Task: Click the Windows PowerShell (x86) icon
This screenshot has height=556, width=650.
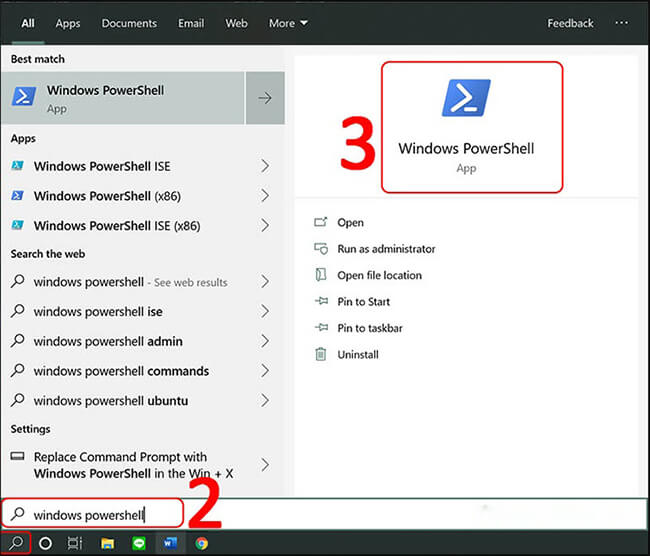Action: click(x=17, y=195)
